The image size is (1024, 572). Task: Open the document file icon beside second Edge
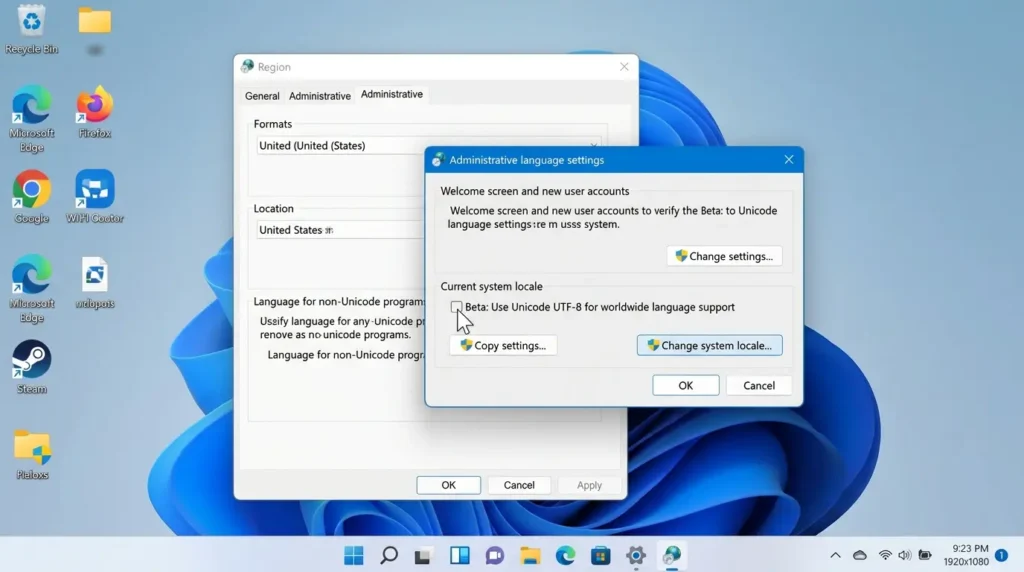(x=95, y=283)
